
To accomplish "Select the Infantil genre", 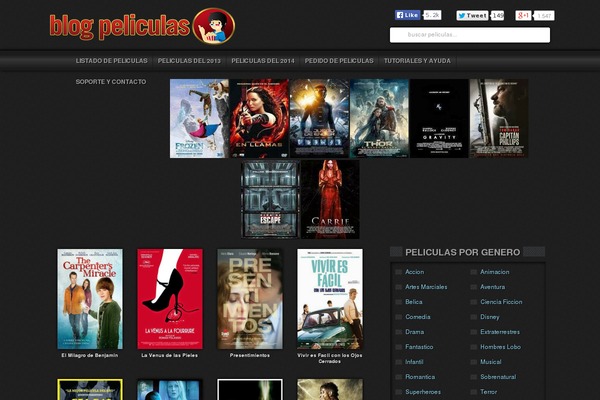I will (x=414, y=362).
